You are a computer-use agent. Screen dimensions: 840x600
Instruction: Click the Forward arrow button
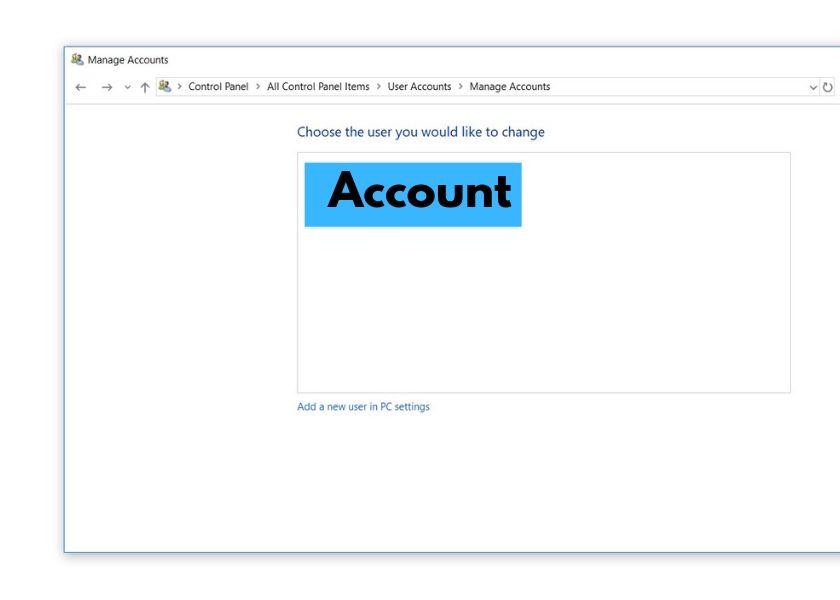pyautogui.click(x=107, y=87)
